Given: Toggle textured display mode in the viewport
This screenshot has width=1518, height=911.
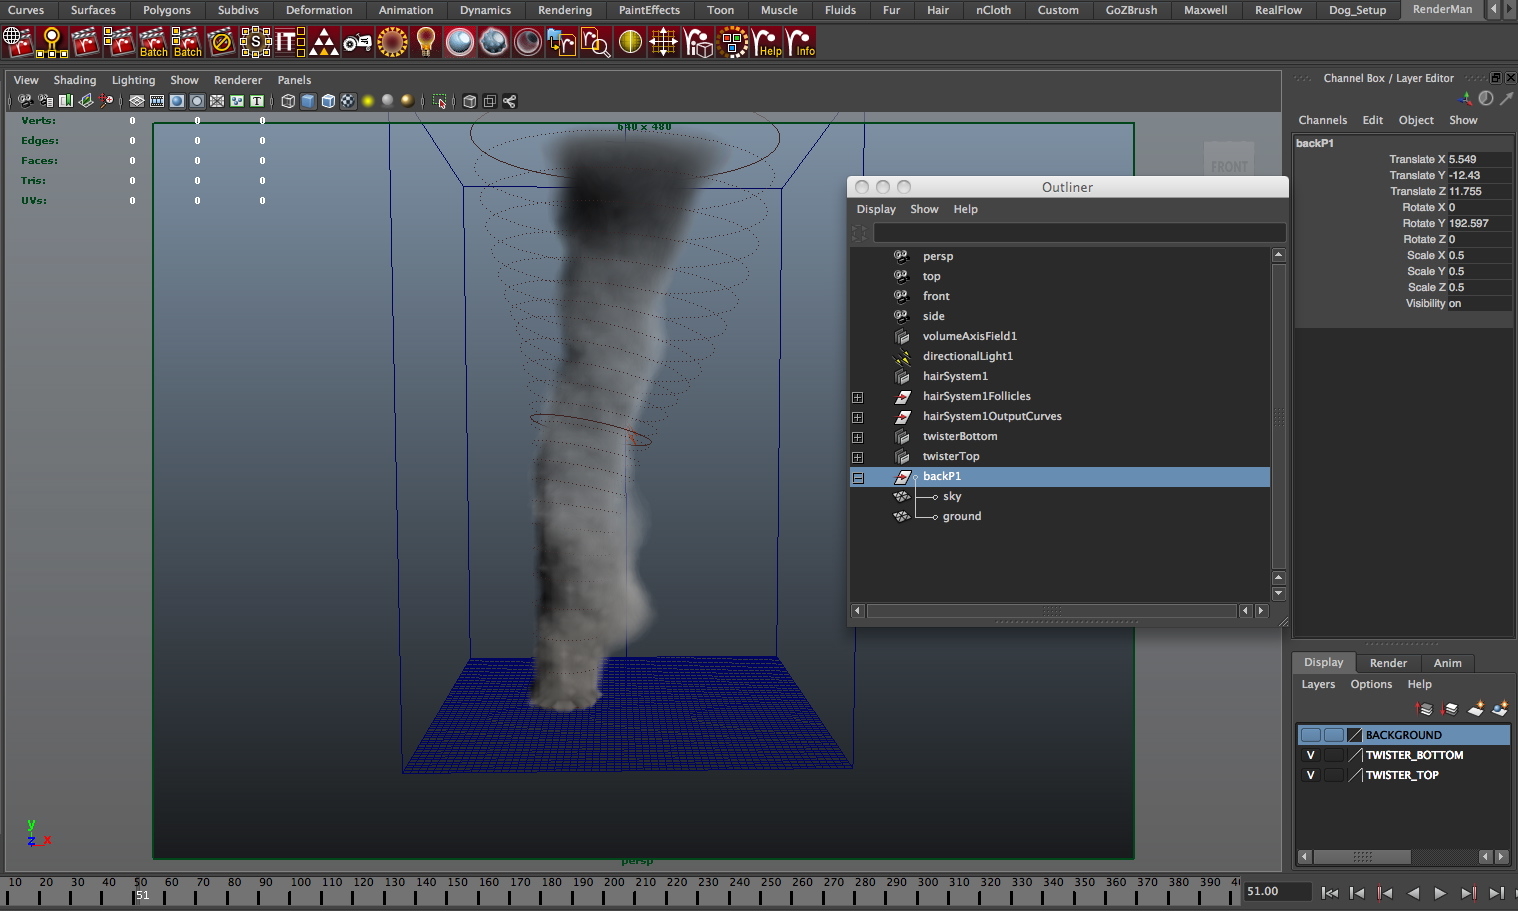Looking at the screenshot, I should pos(347,101).
